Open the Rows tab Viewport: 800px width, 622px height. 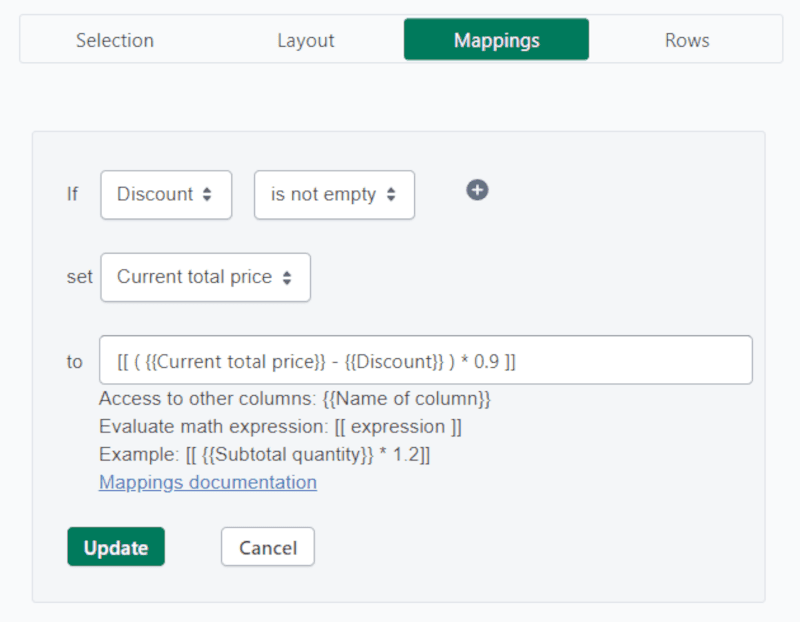[687, 41]
